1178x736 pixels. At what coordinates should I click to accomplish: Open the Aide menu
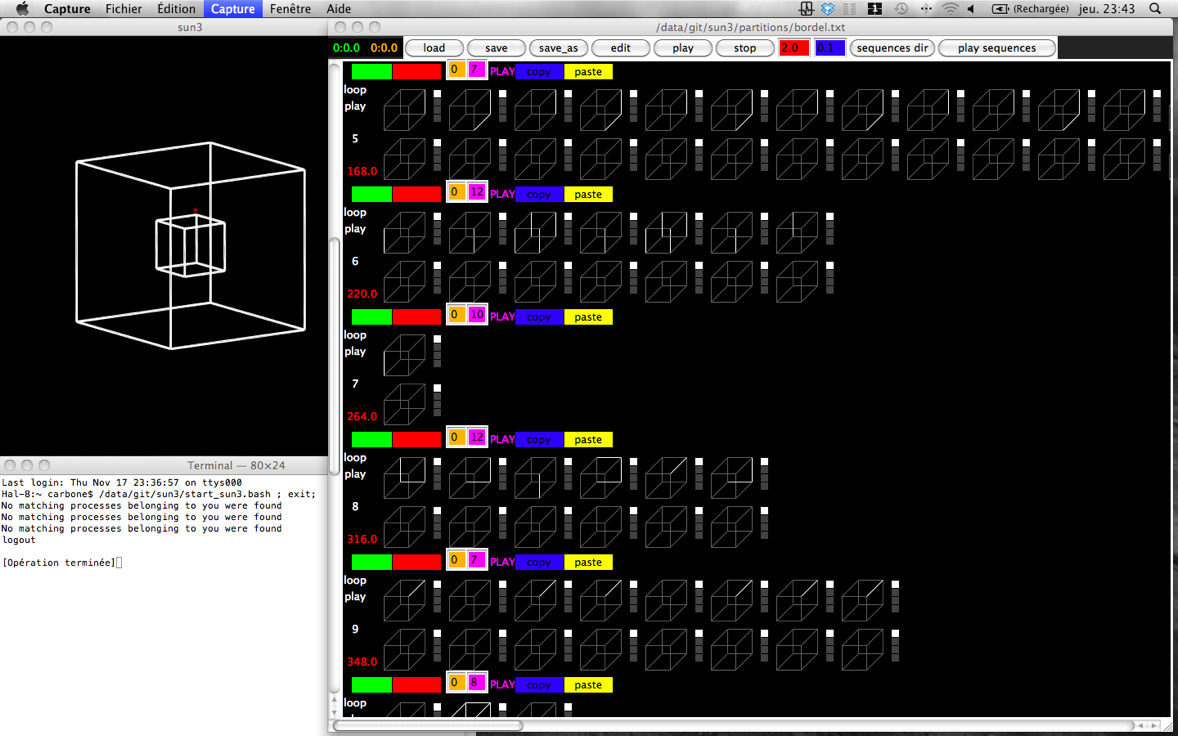pos(339,9)
